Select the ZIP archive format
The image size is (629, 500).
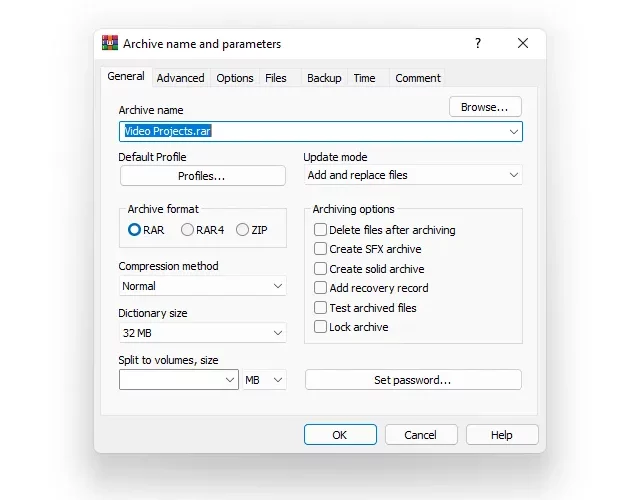(252, 230)
